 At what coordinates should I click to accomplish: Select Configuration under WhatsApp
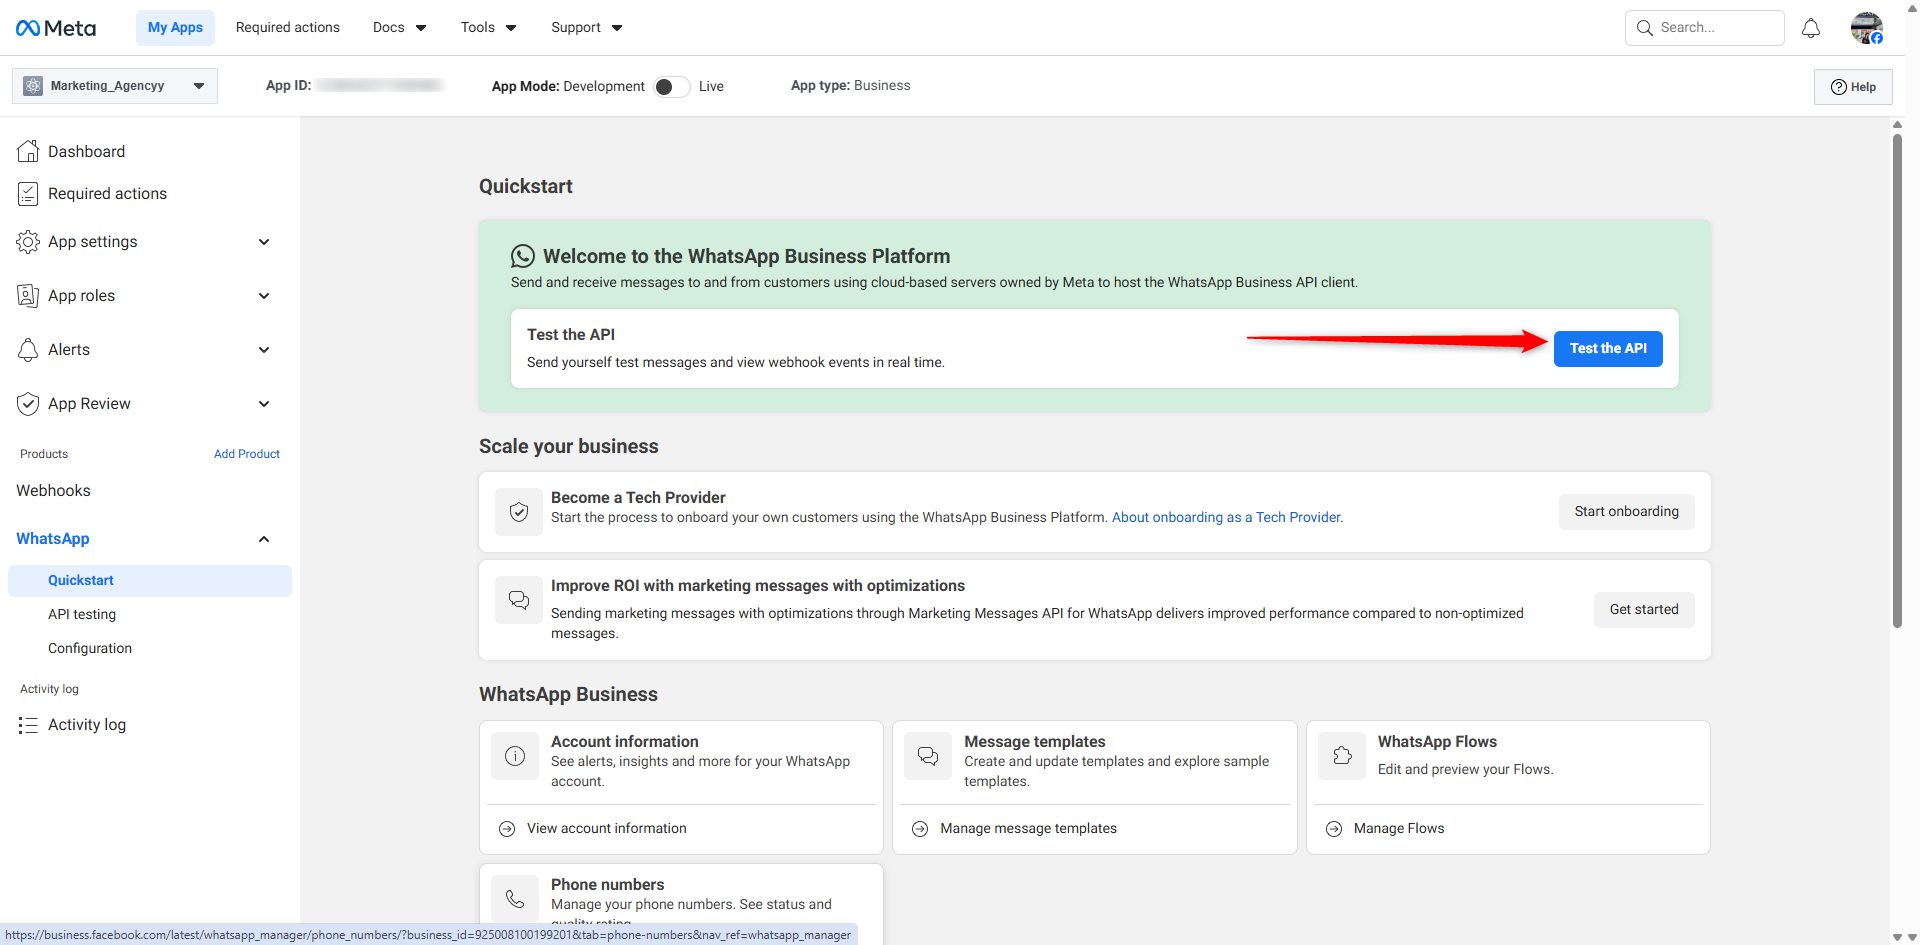(90, 649)
